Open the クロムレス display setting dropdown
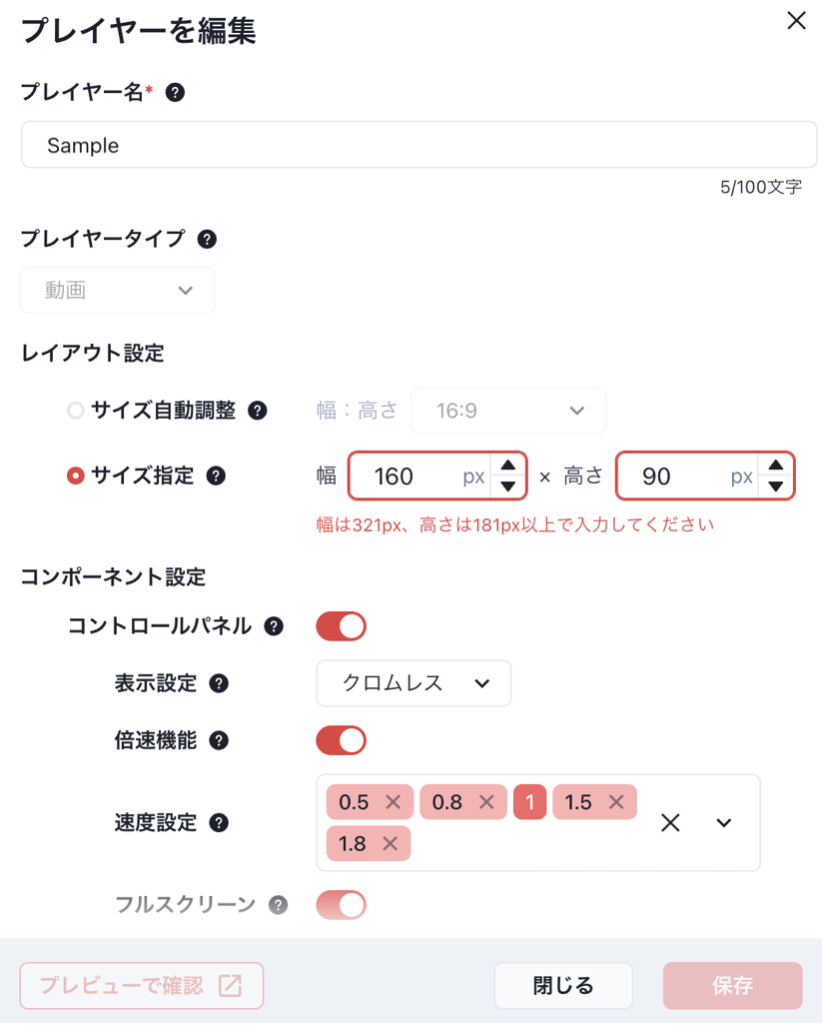Image resolution: width=824 pixels, height=1028 pixels. click(414, 684)
